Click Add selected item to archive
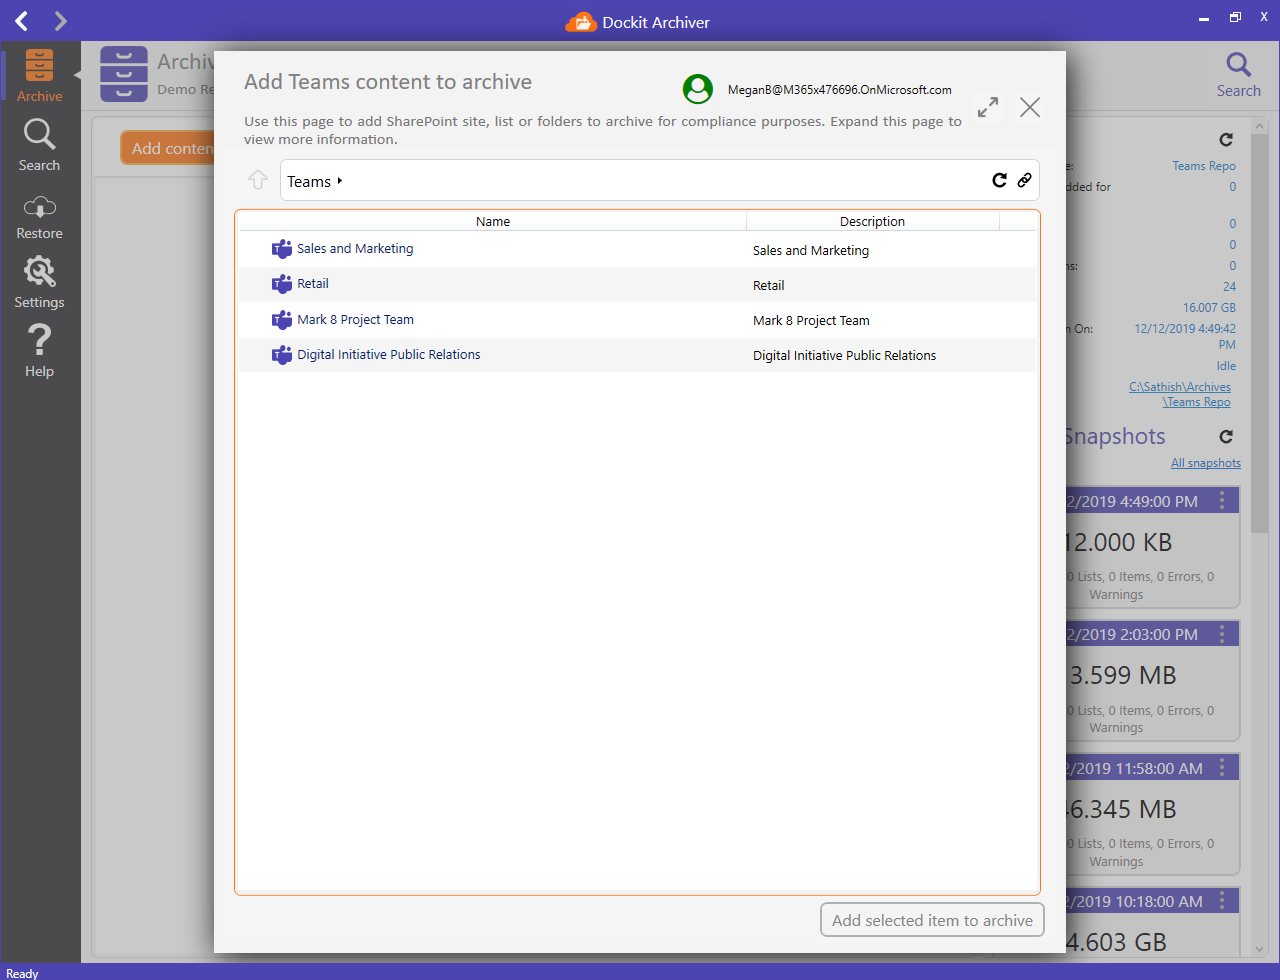Viewport: 1280px width, 980px height. (x=932, y=919)
